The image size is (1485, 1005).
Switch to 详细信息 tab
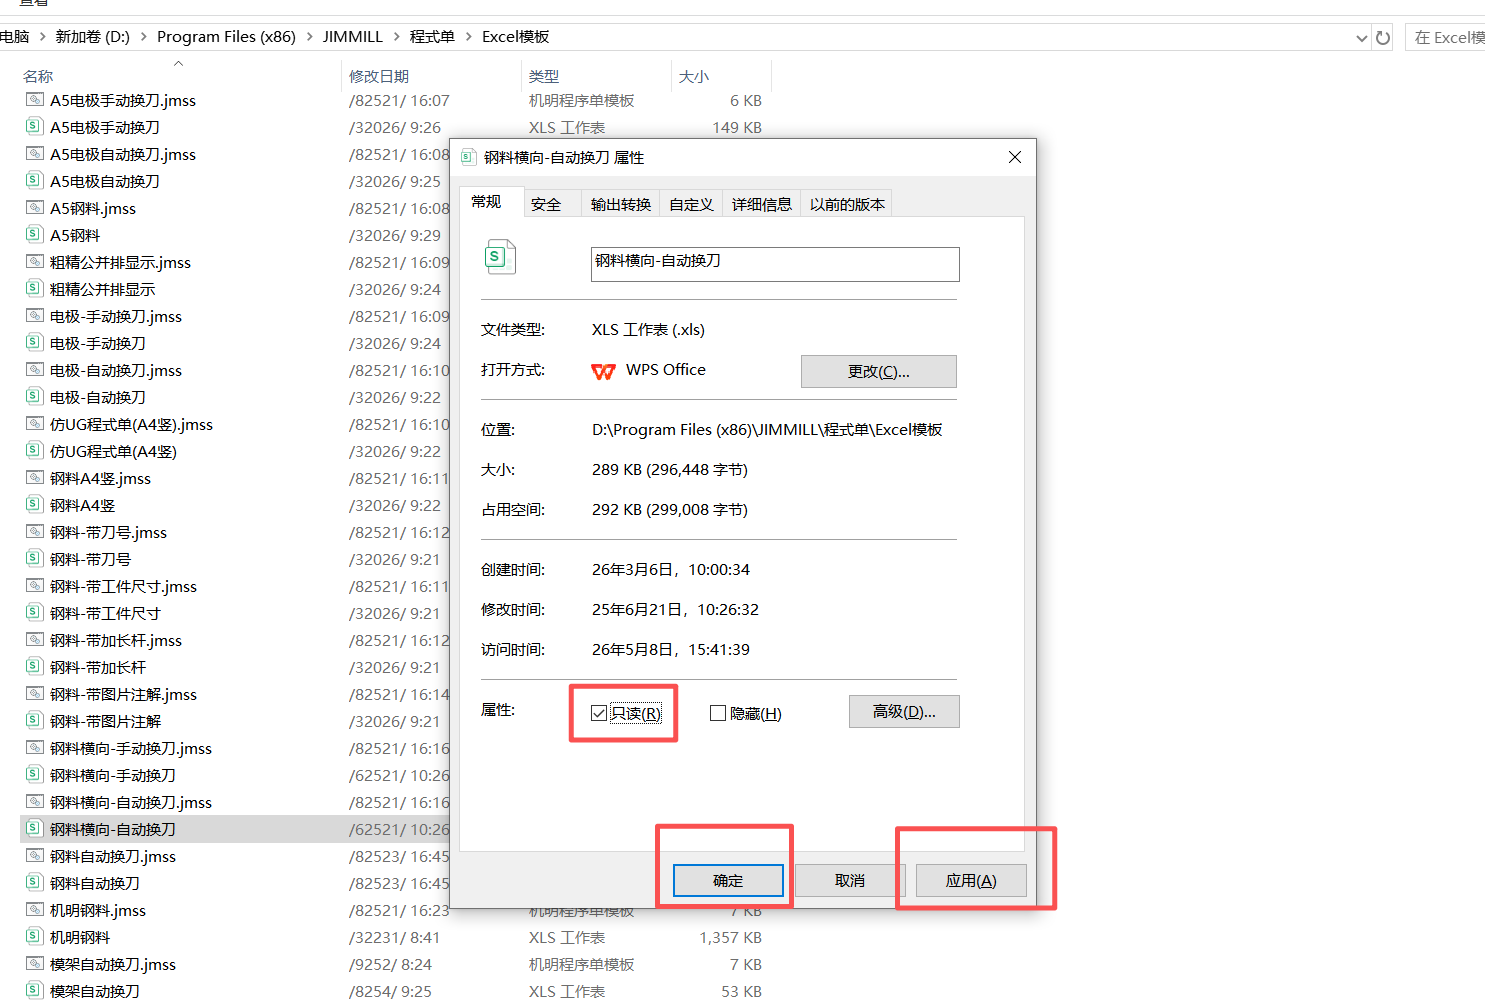761,204
